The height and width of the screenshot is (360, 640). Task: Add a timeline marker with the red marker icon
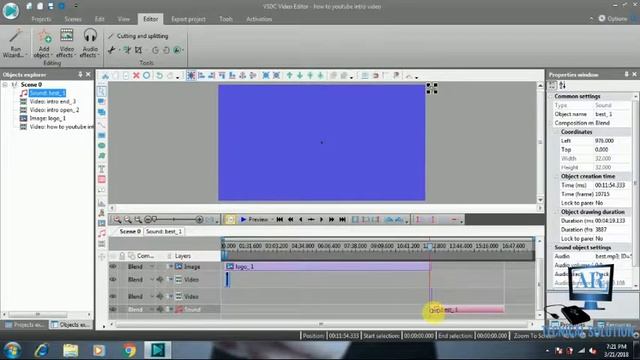coord(418,220)
